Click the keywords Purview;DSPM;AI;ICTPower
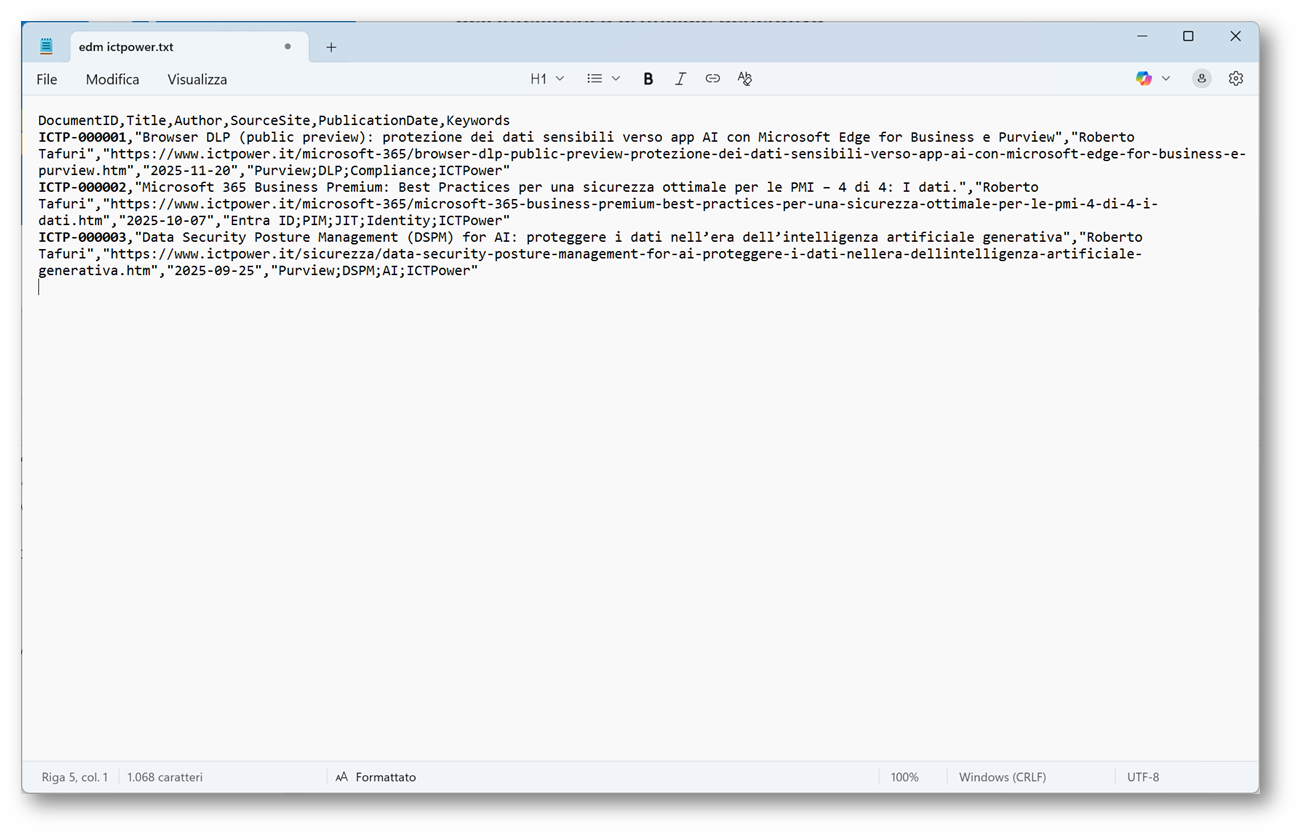The image size is (1302, 836). coord(375,271)
